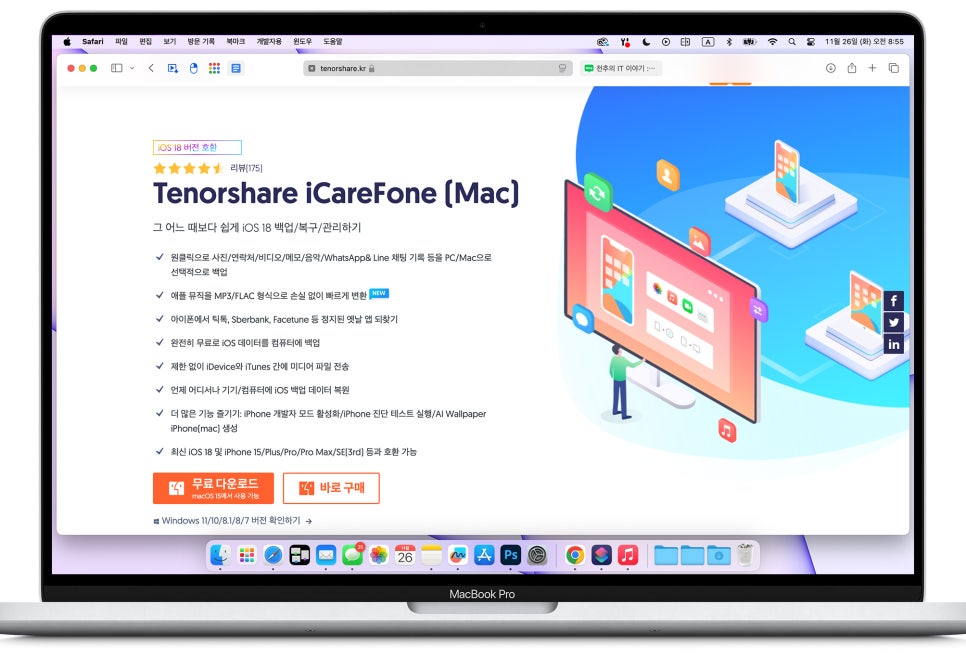Share page via LinkedIn icon
Image resolution: width=966 pixels, height=658 pixels.
click(894, 344)
